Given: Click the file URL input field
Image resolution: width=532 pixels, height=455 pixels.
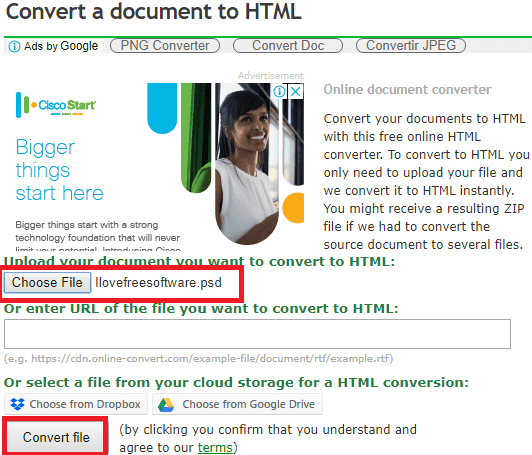Looking at the screenshot, I should click(x=257, y=334).
